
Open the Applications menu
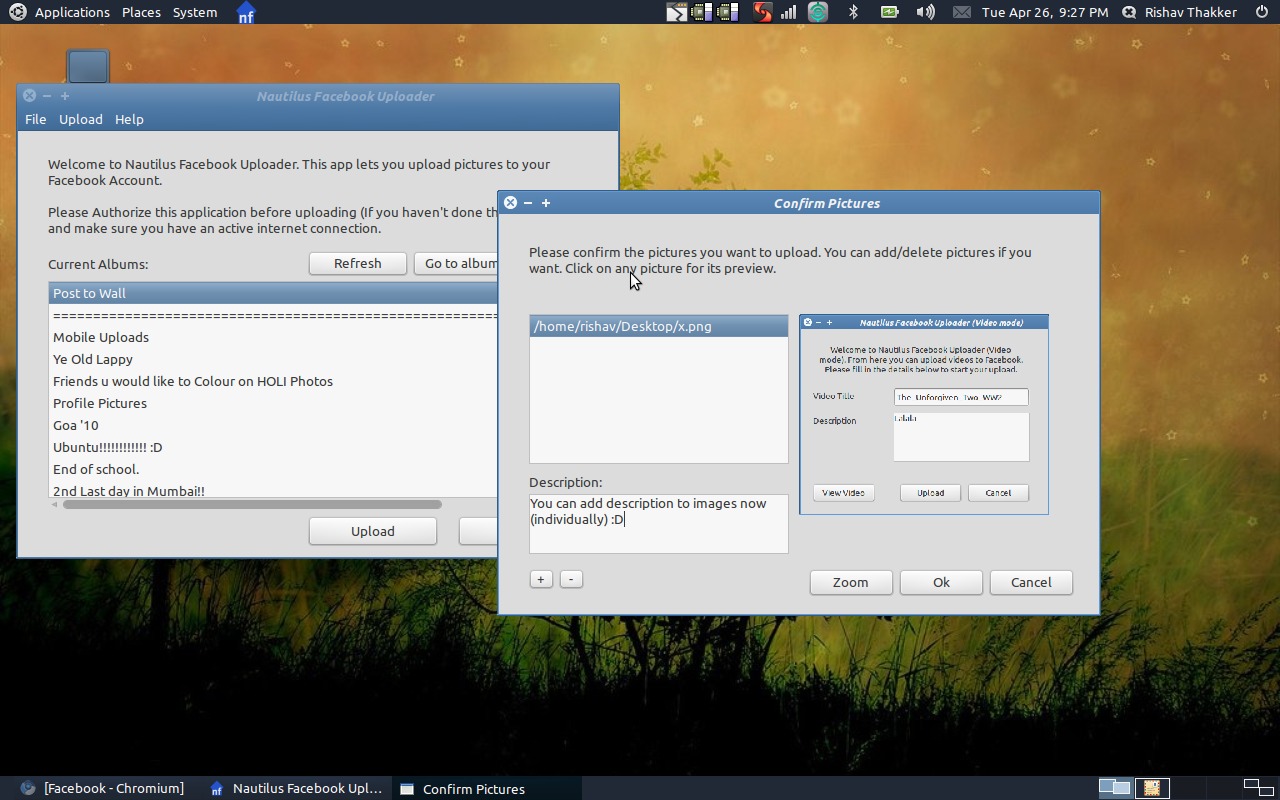click(x=72, y=12)
